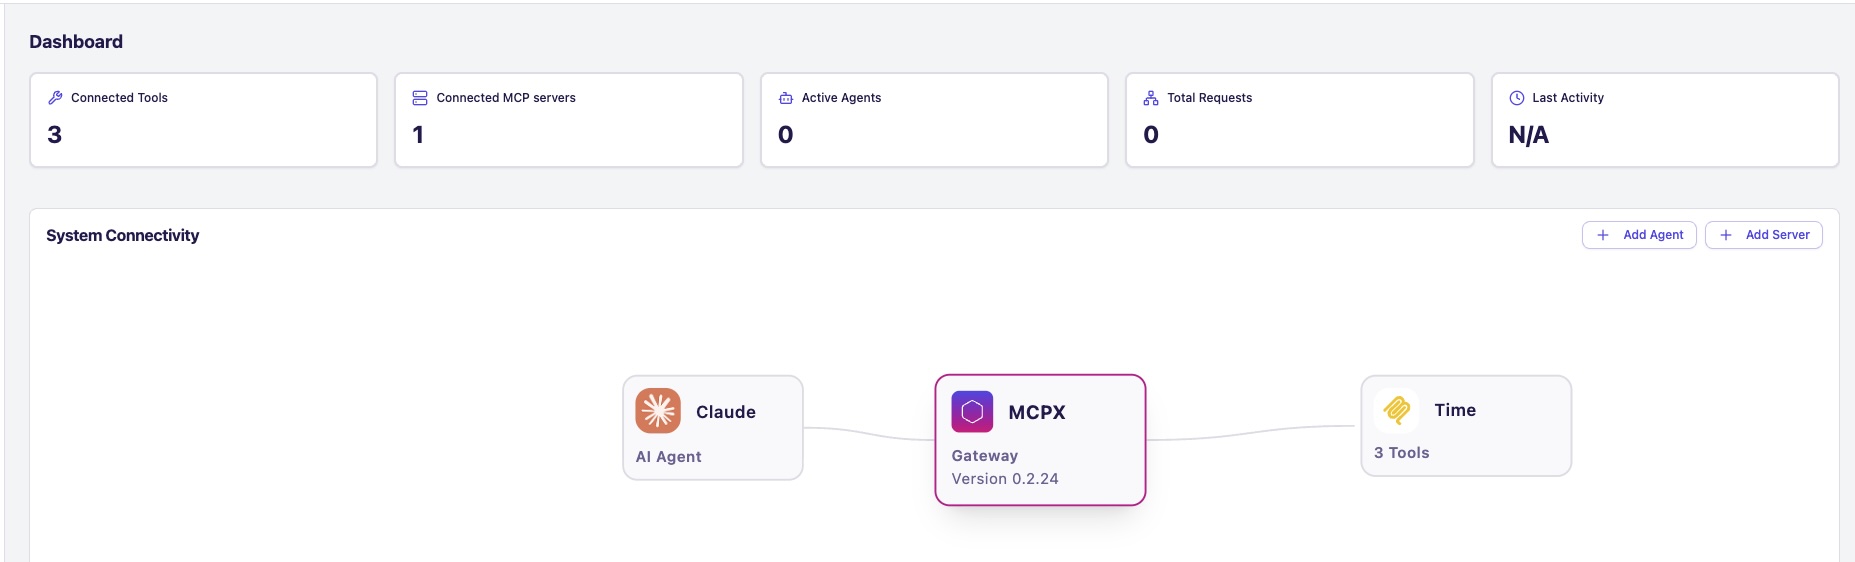Click the purple MCPX hexagon icon

972,412
